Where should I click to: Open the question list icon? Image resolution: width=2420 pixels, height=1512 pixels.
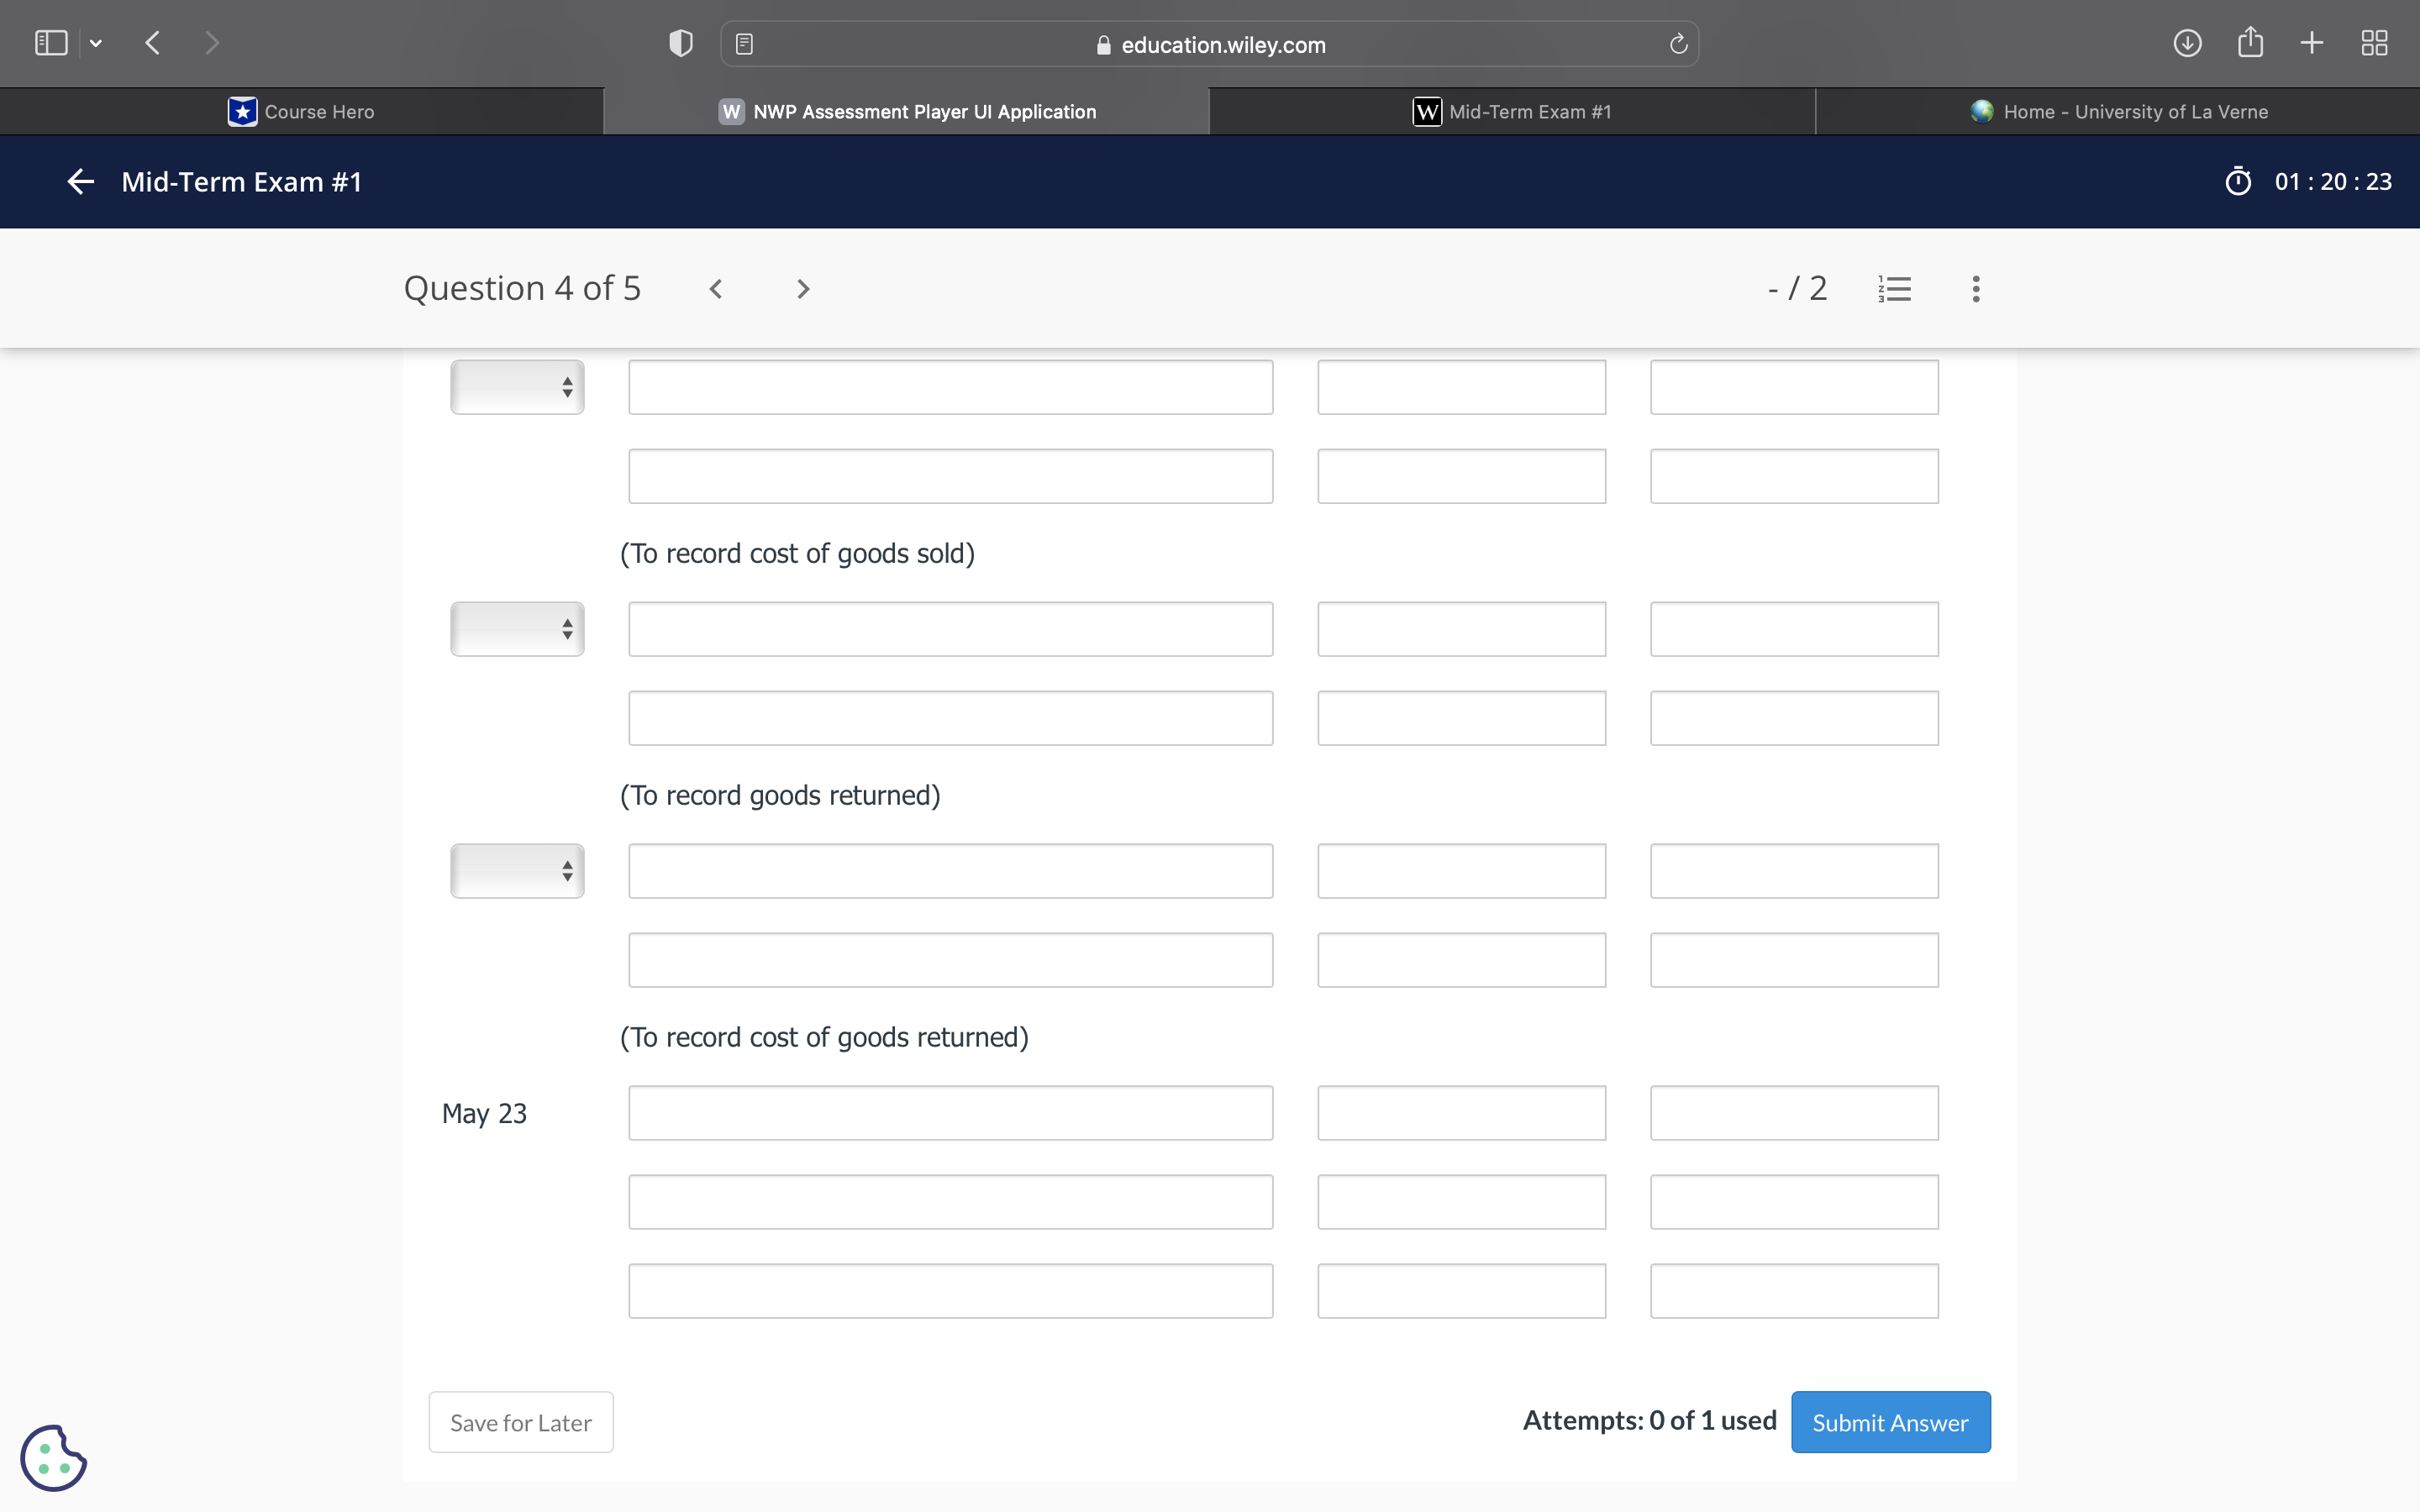coord(1894,289)
